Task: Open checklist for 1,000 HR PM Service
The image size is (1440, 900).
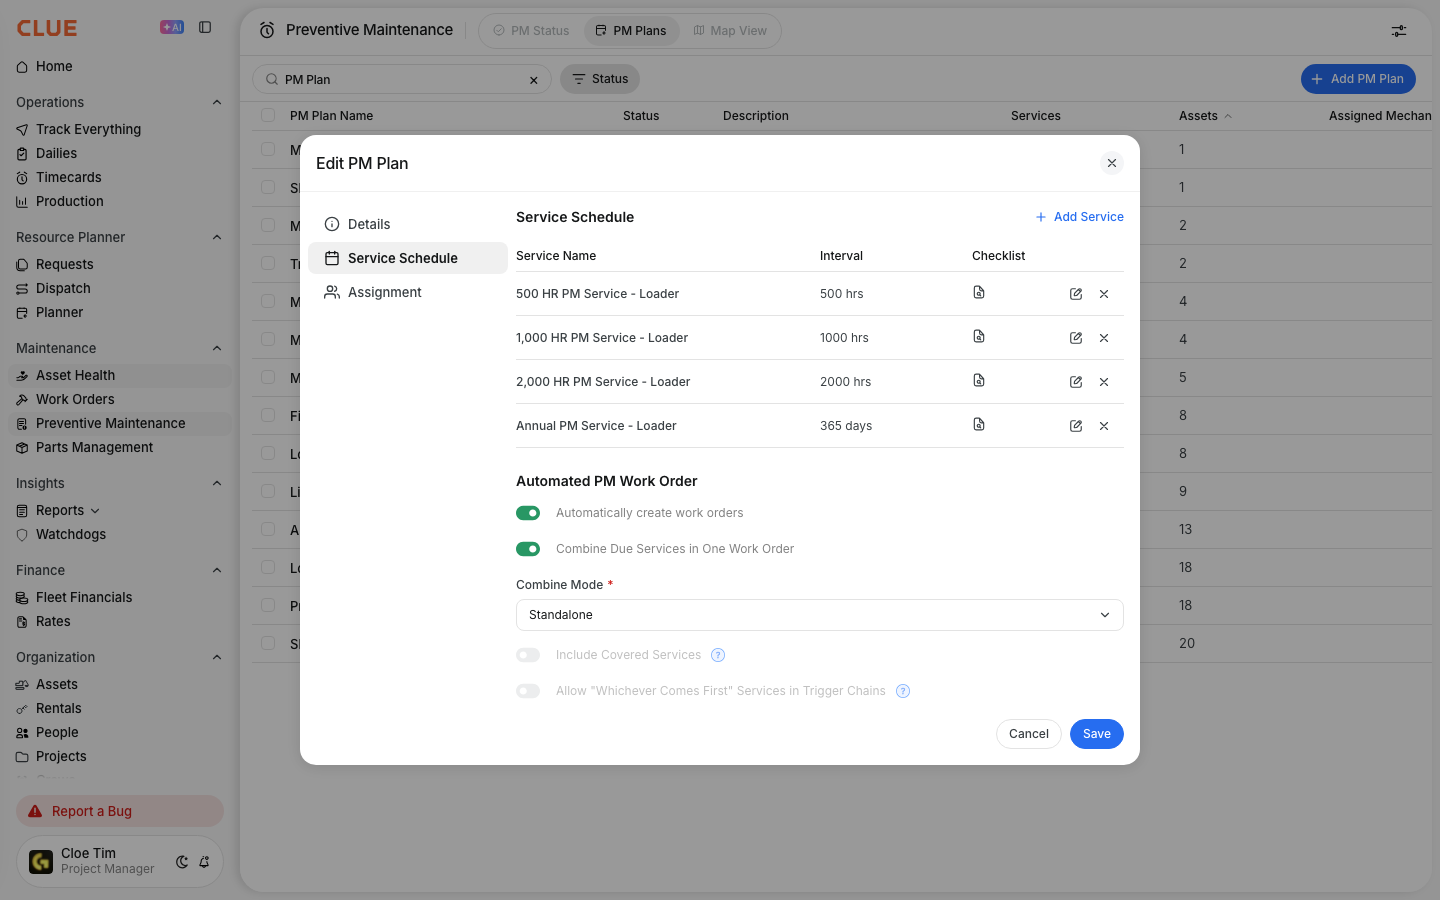Action: point(979,336)
